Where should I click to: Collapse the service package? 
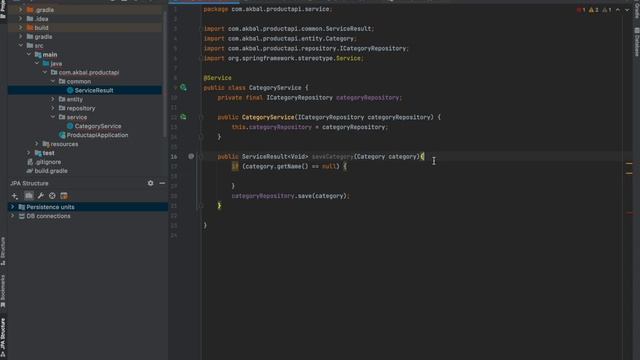point(53,117)
